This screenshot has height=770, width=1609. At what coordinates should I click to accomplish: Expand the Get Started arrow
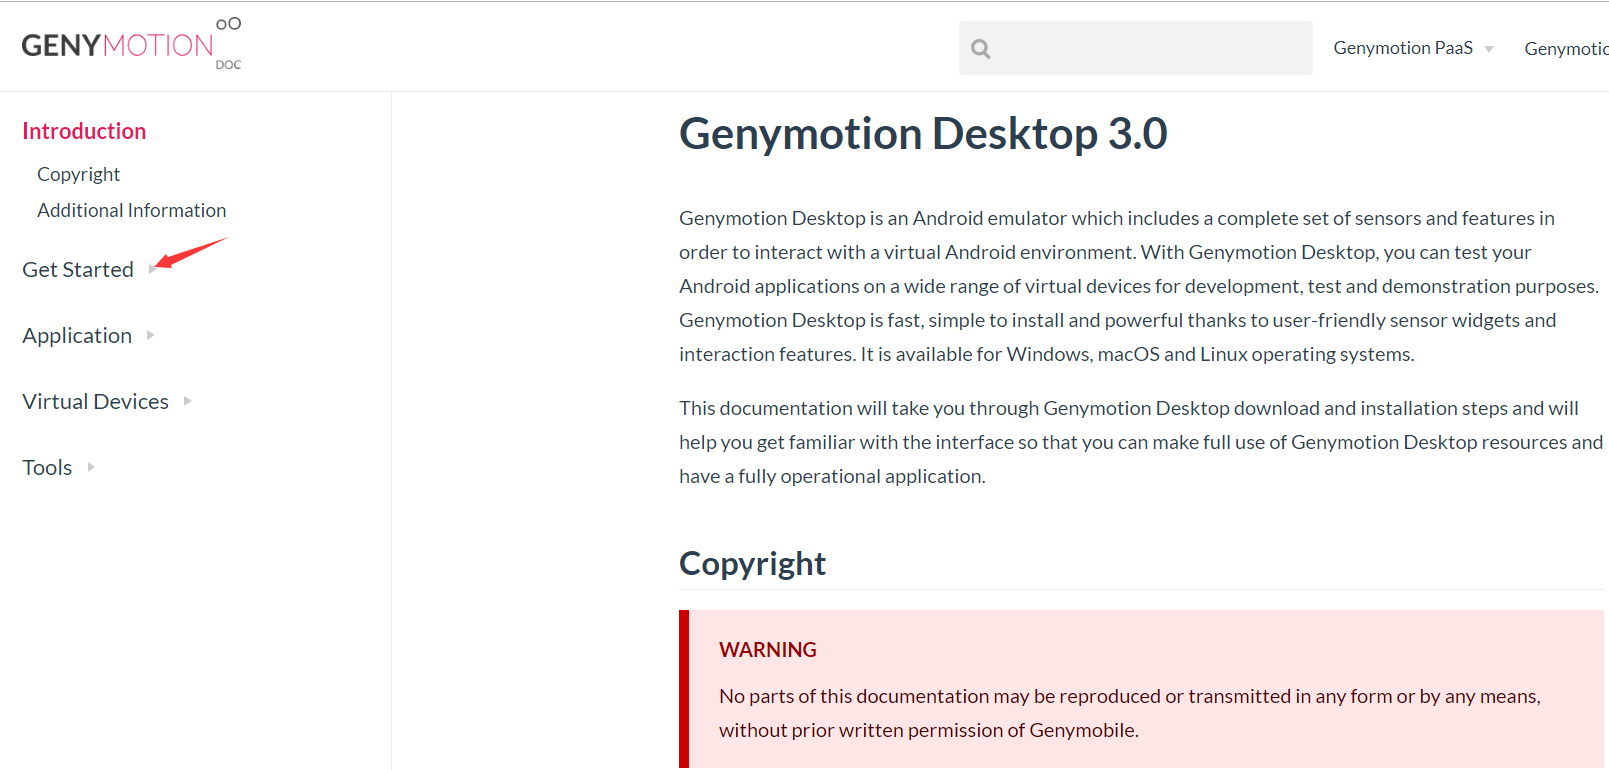152,269
